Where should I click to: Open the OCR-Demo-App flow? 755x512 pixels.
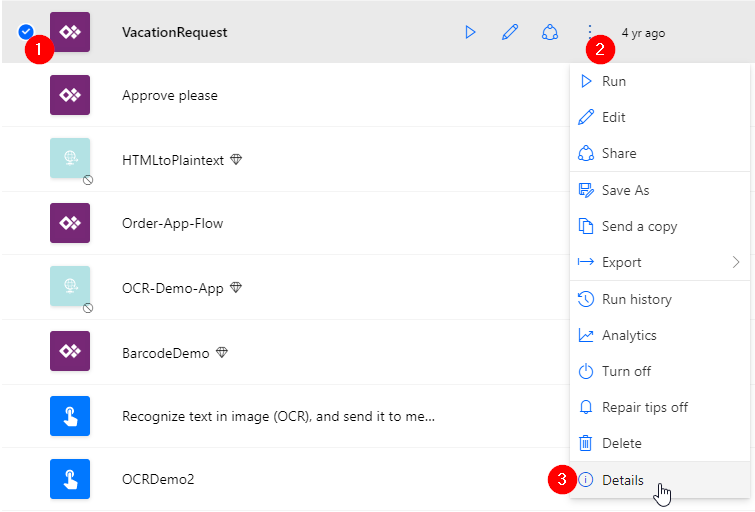point(172,288)
